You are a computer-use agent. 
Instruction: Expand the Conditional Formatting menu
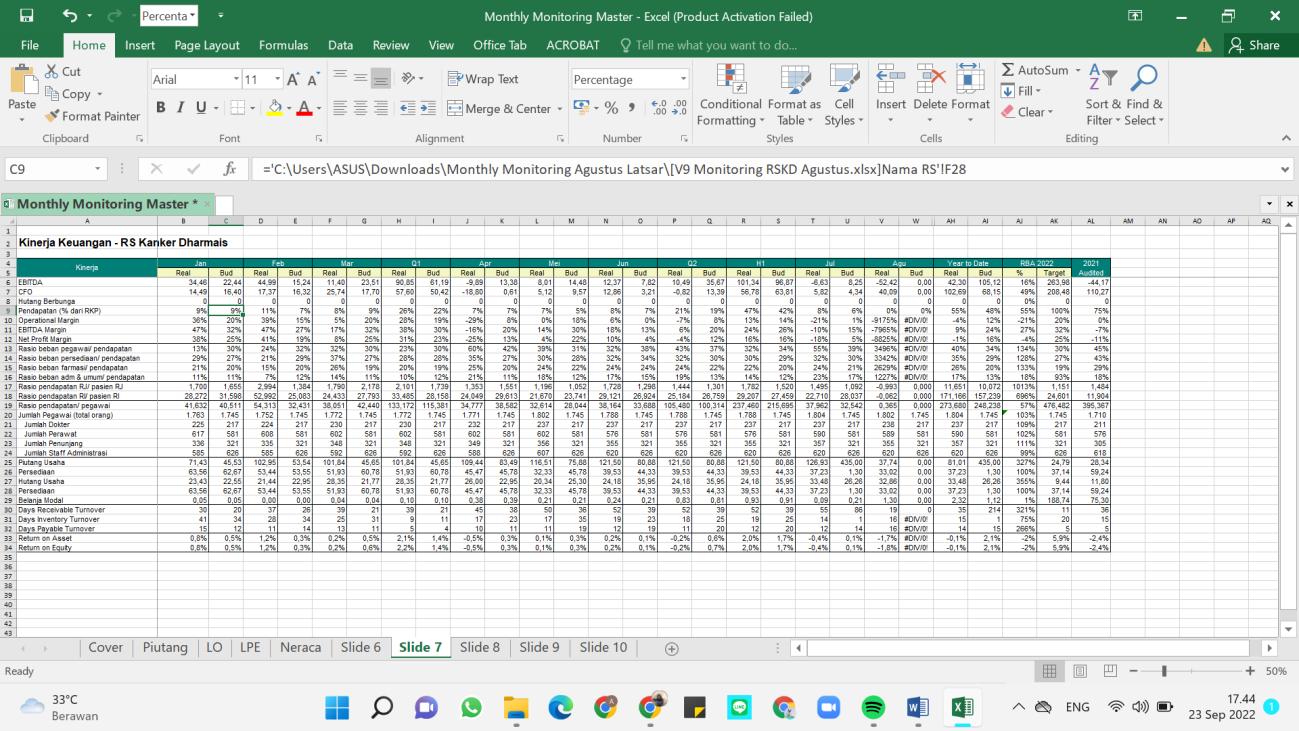click(730, 95)
